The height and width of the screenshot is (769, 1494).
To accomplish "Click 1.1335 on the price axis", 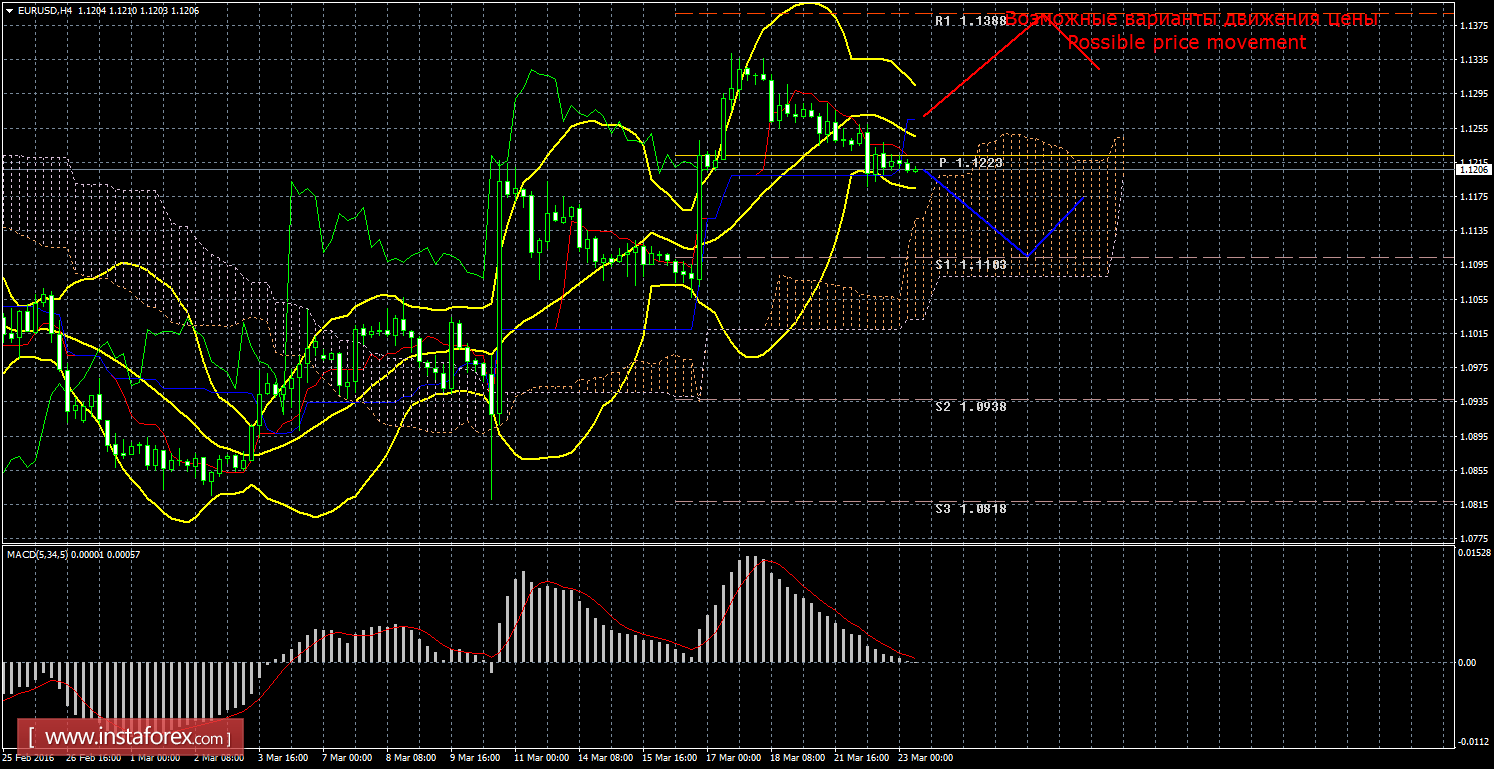I will (1473, 60).
